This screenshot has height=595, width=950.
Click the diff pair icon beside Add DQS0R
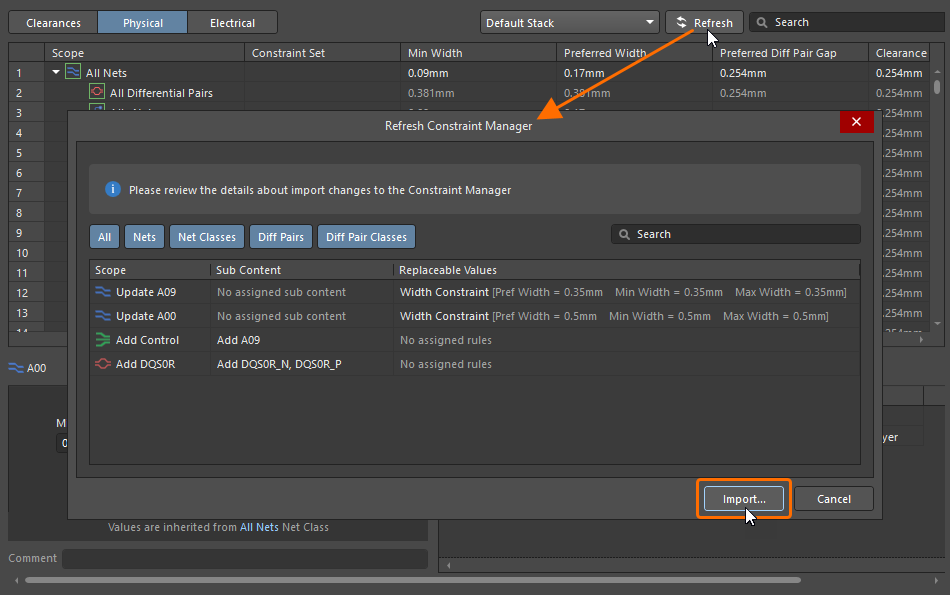(103, 364)
